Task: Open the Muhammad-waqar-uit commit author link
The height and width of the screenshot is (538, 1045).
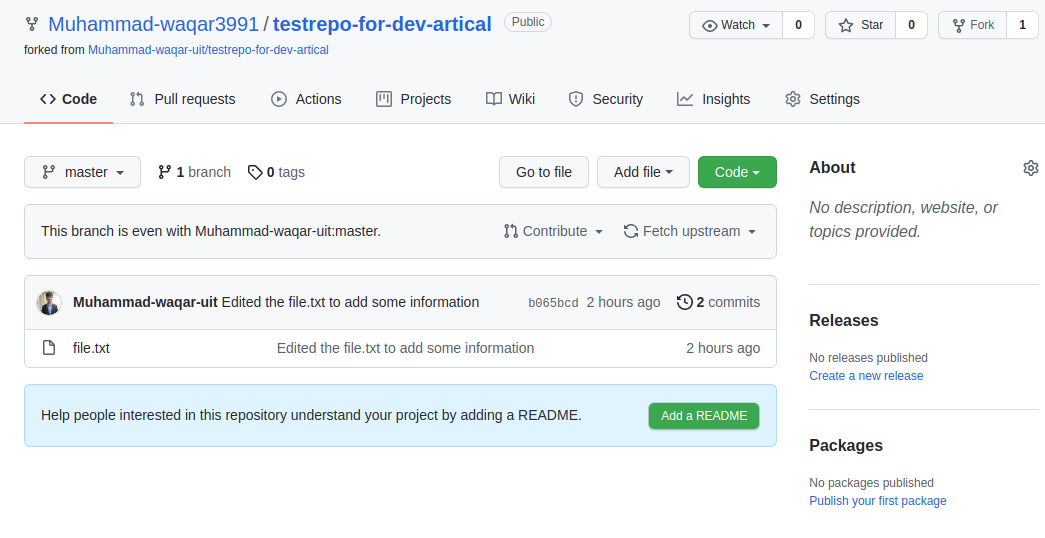Action: click(145, 302)
